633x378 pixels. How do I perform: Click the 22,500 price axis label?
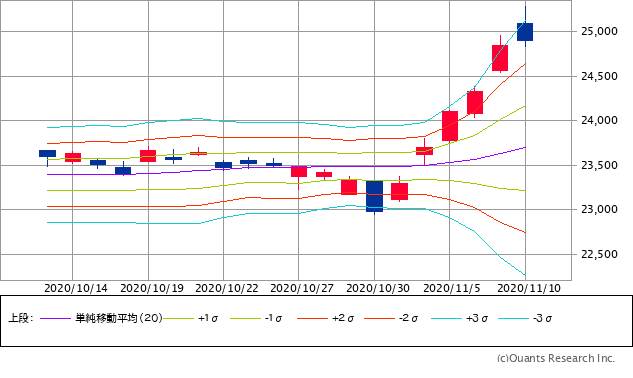[x=599, y=254]
